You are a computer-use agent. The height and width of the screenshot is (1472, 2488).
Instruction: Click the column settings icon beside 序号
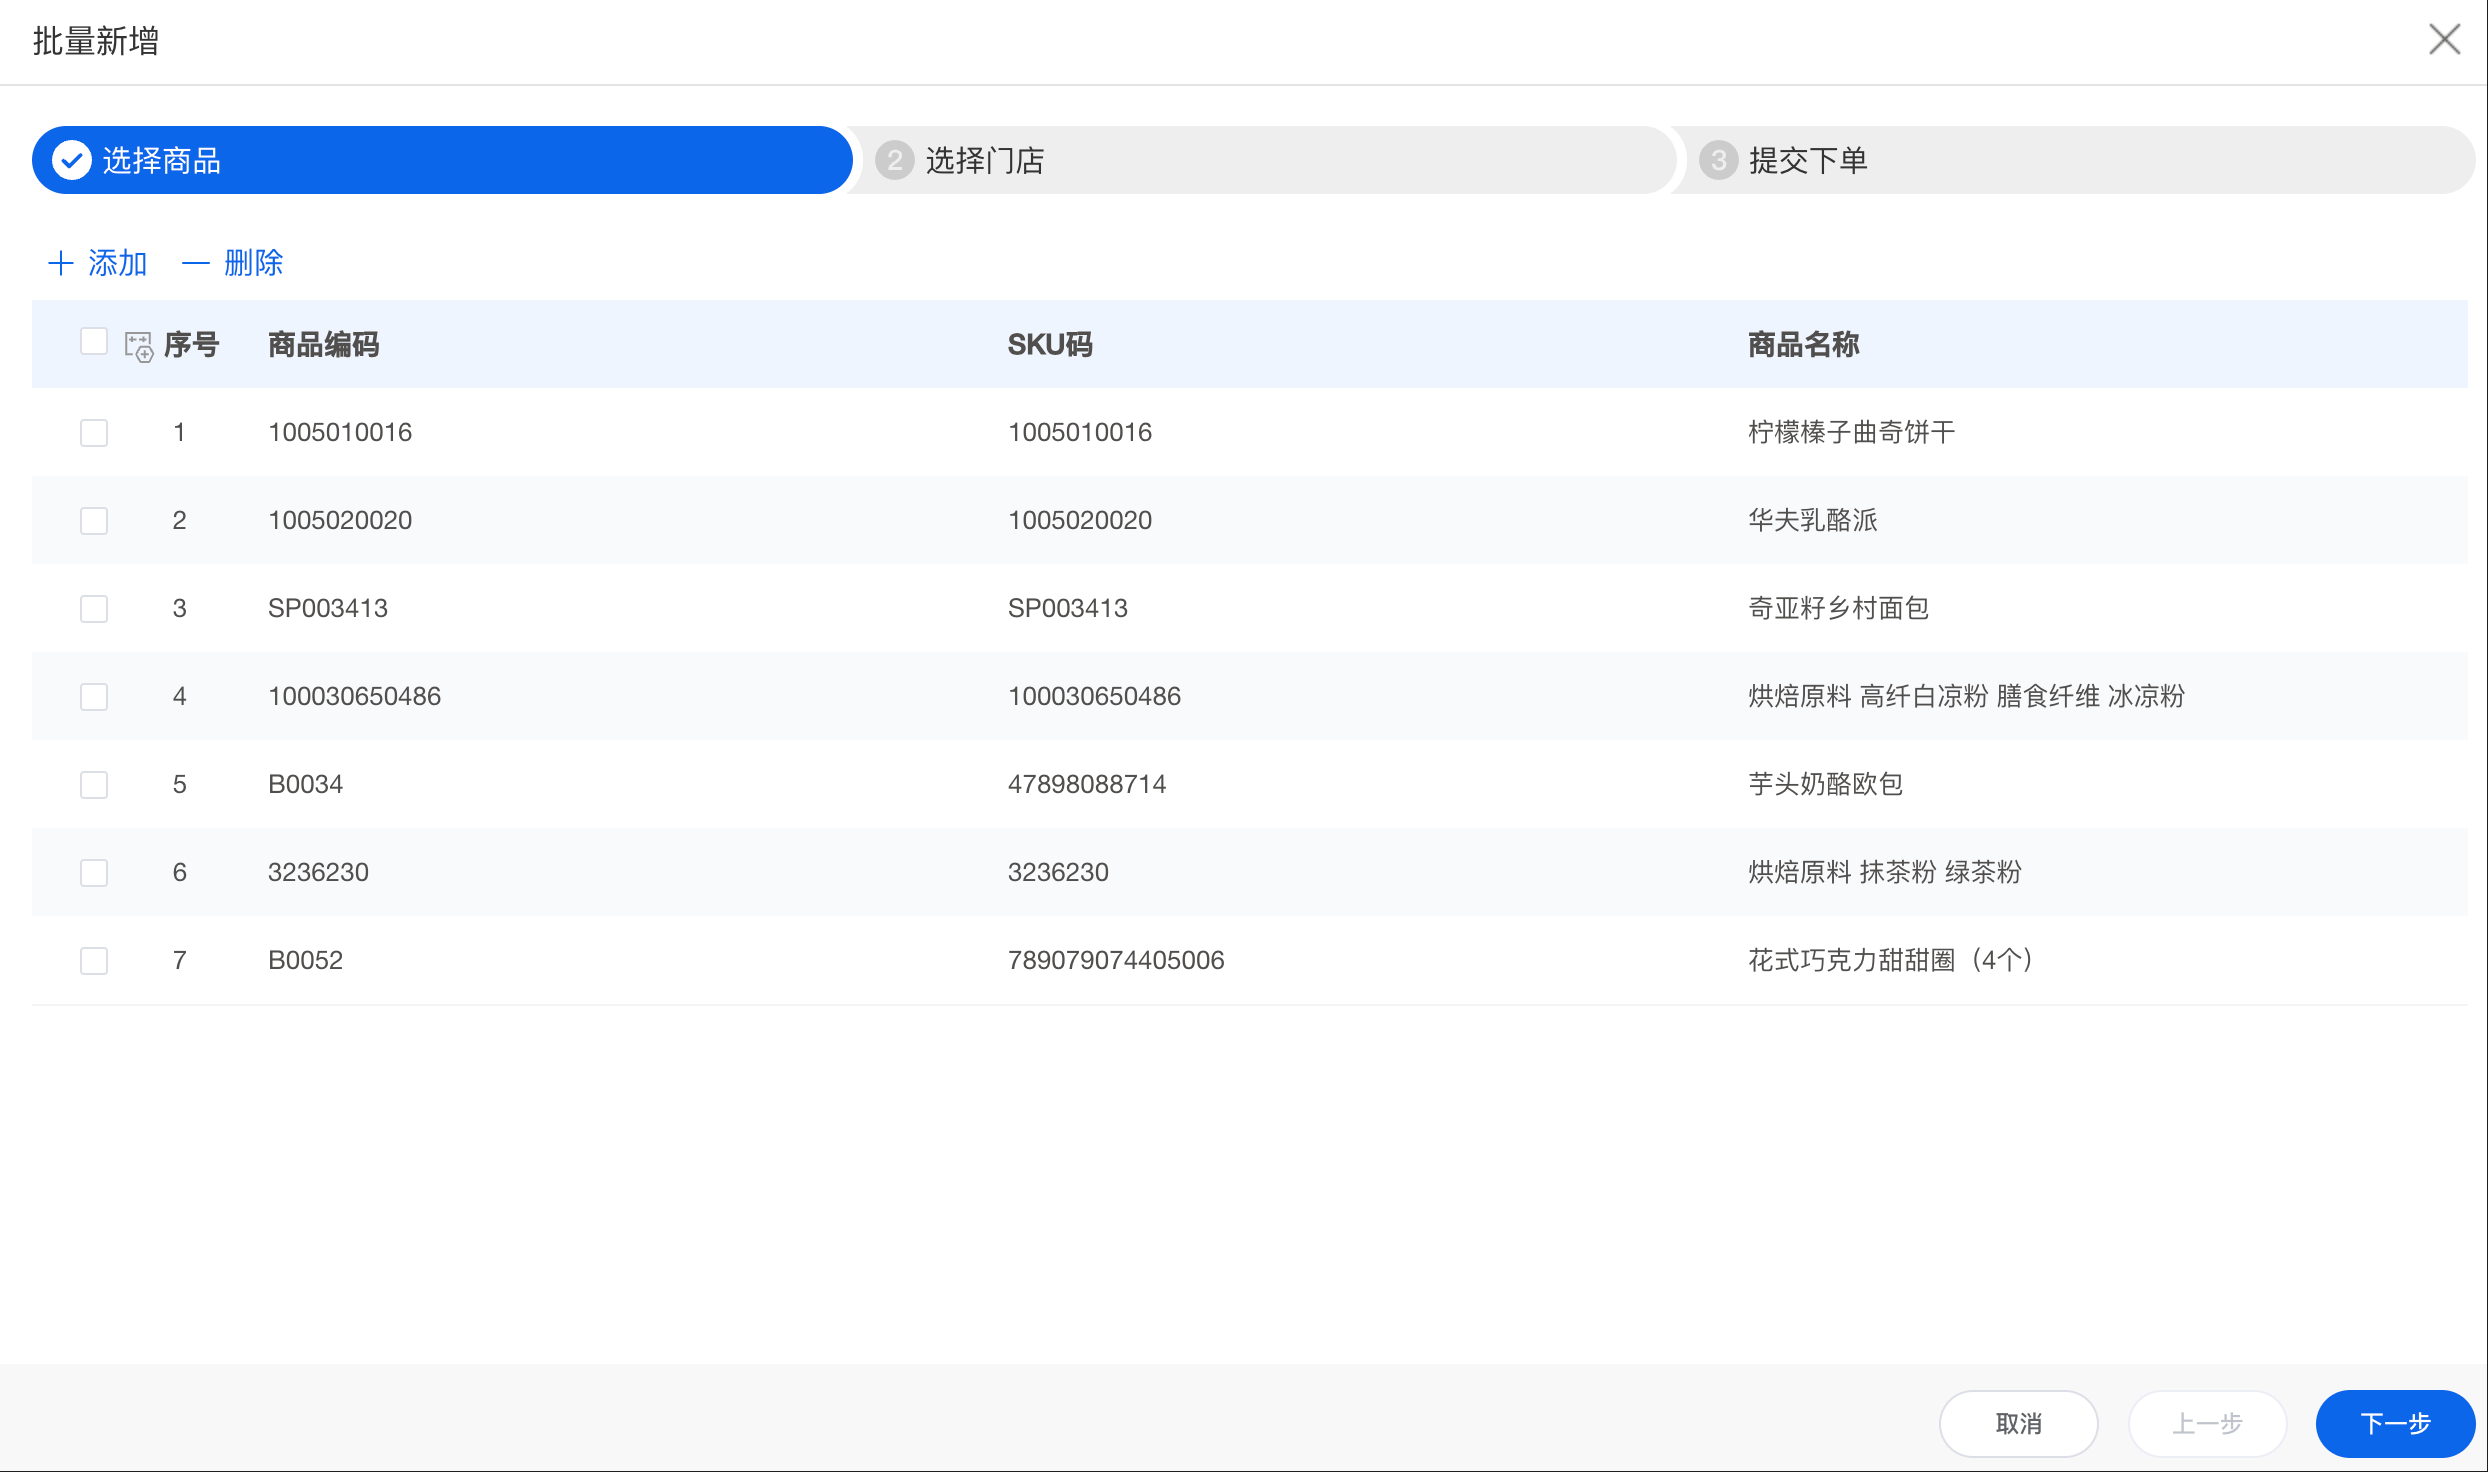[x=138, y=346]
